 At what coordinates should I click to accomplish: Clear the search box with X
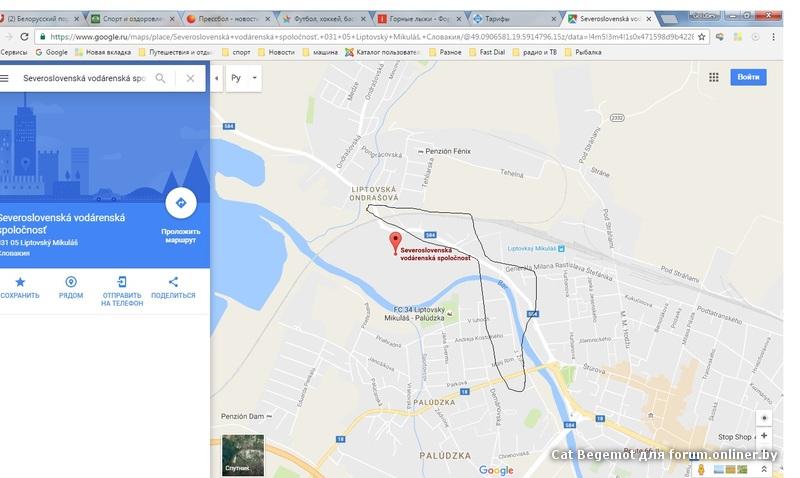tap(190, 78)
